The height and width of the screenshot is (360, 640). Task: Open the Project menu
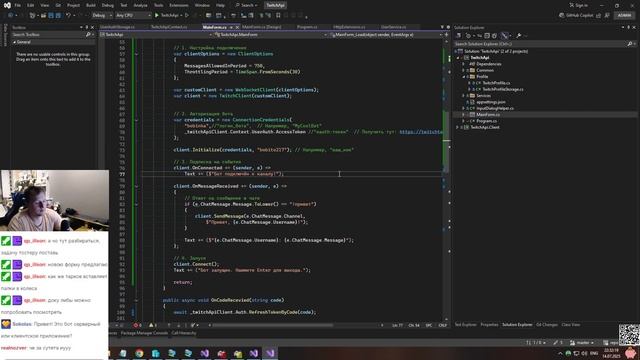pos(73,5)
